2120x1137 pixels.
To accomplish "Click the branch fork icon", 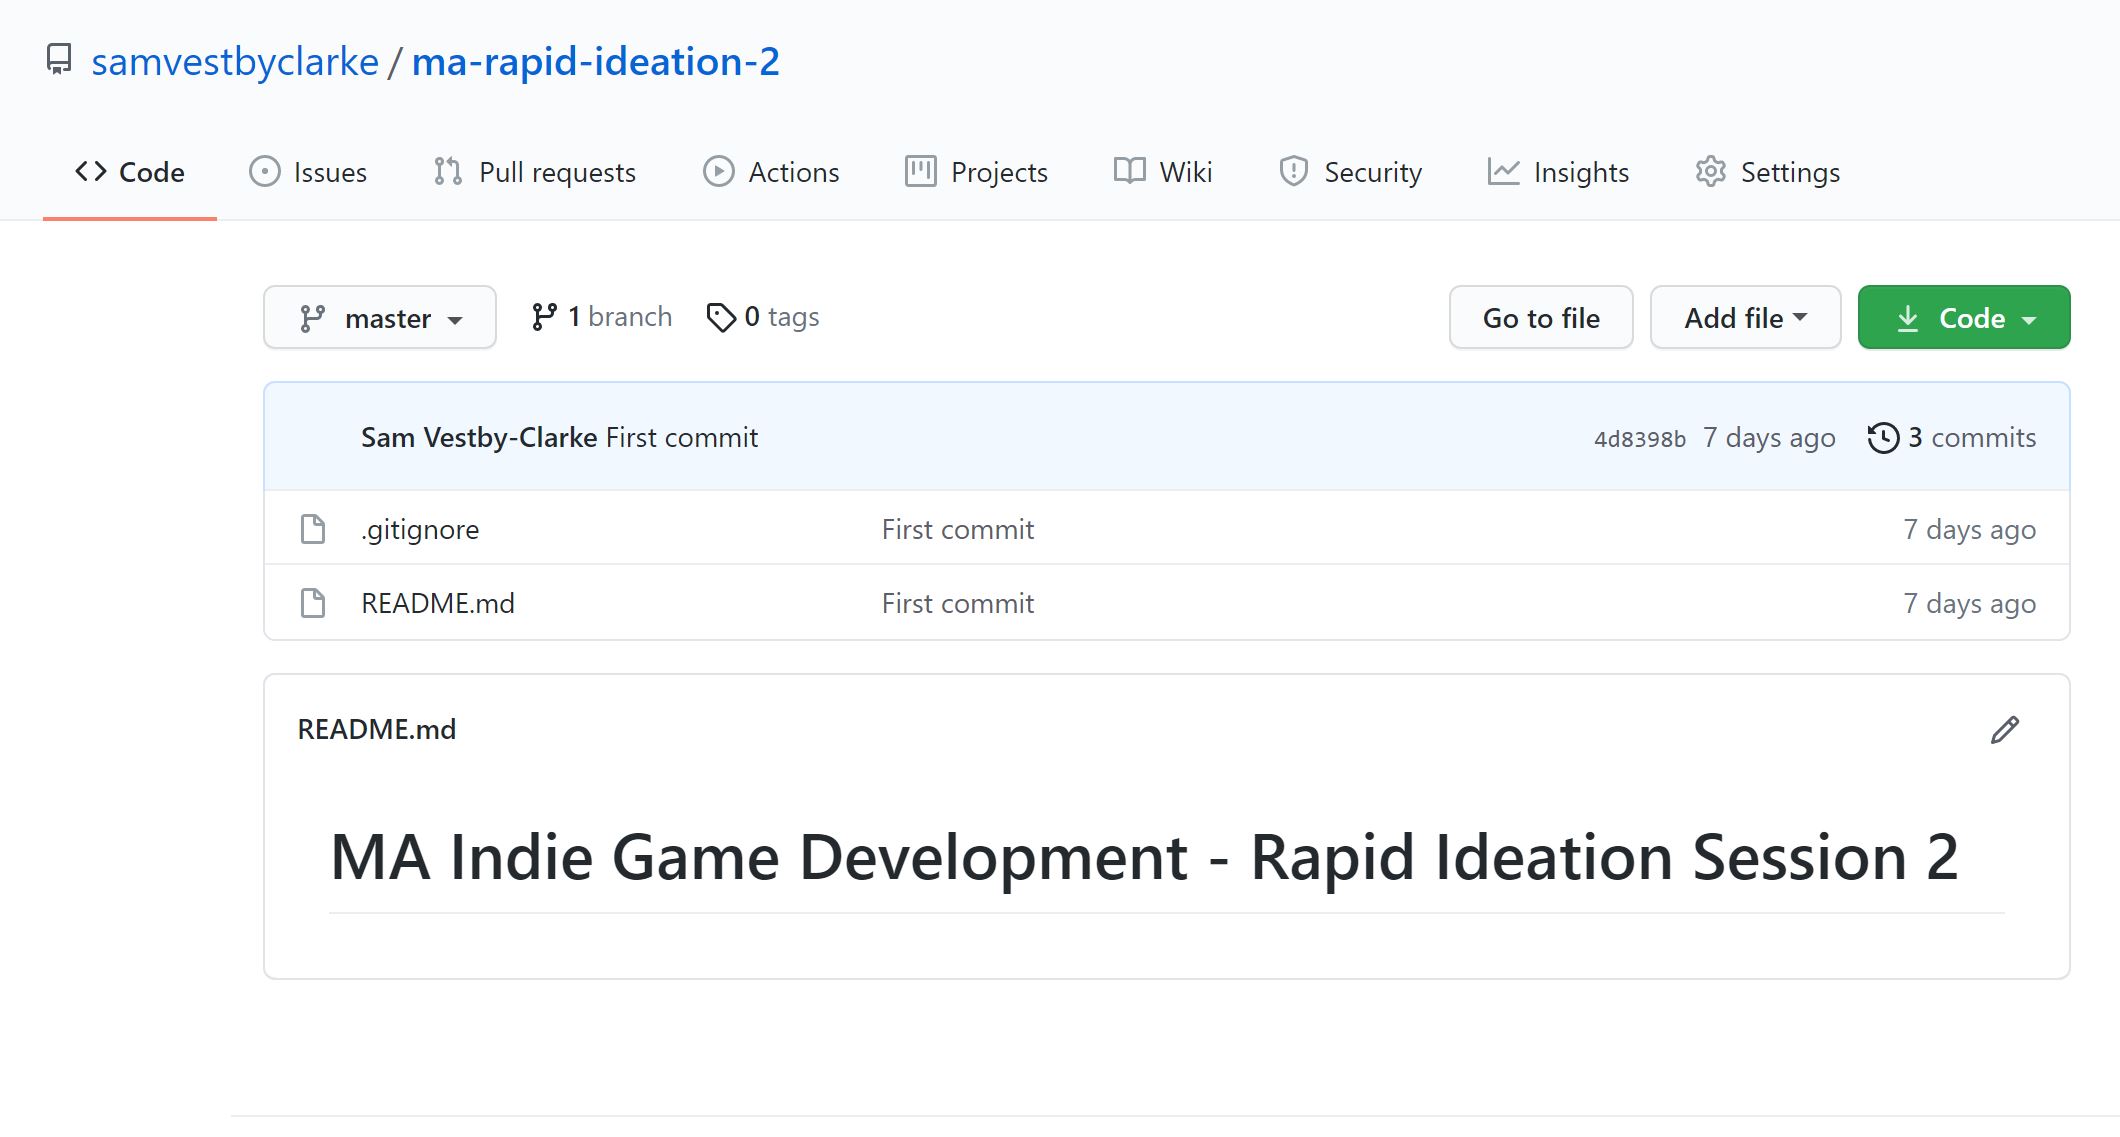I will pyautogui.click(x=545, y=316).
